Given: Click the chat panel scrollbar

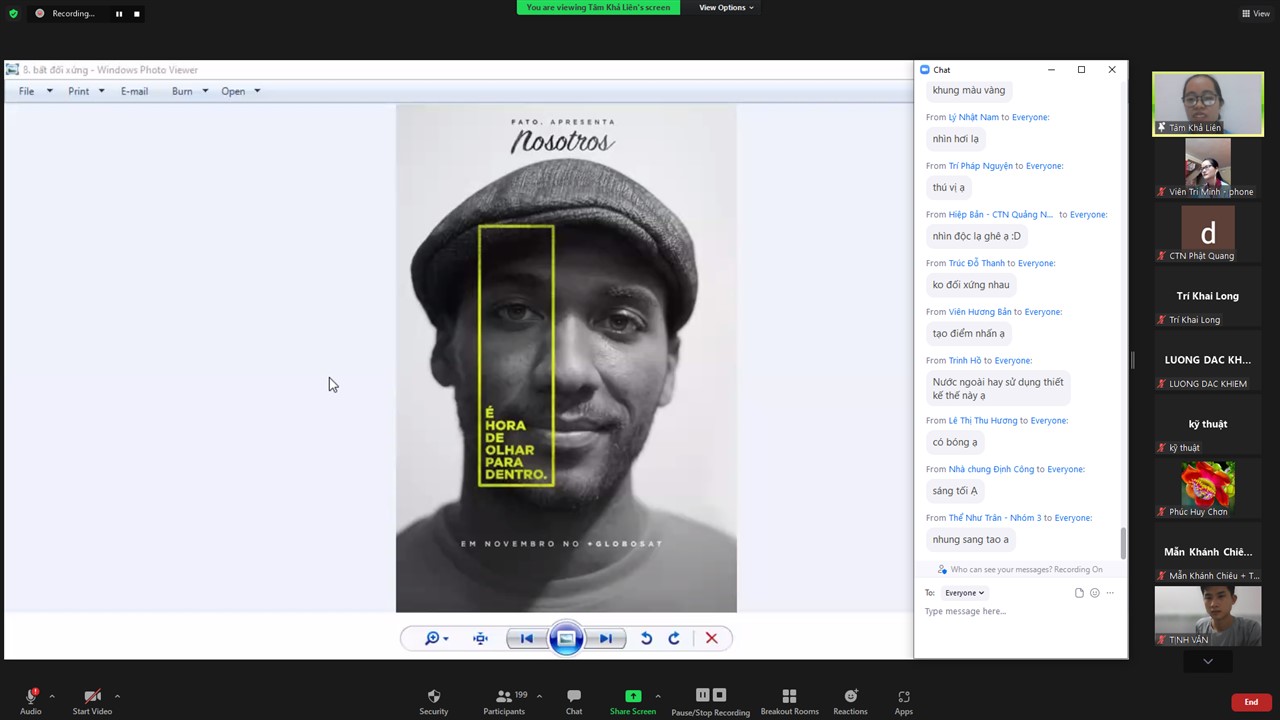Looking at the screenshot, I should (1123, 543).
